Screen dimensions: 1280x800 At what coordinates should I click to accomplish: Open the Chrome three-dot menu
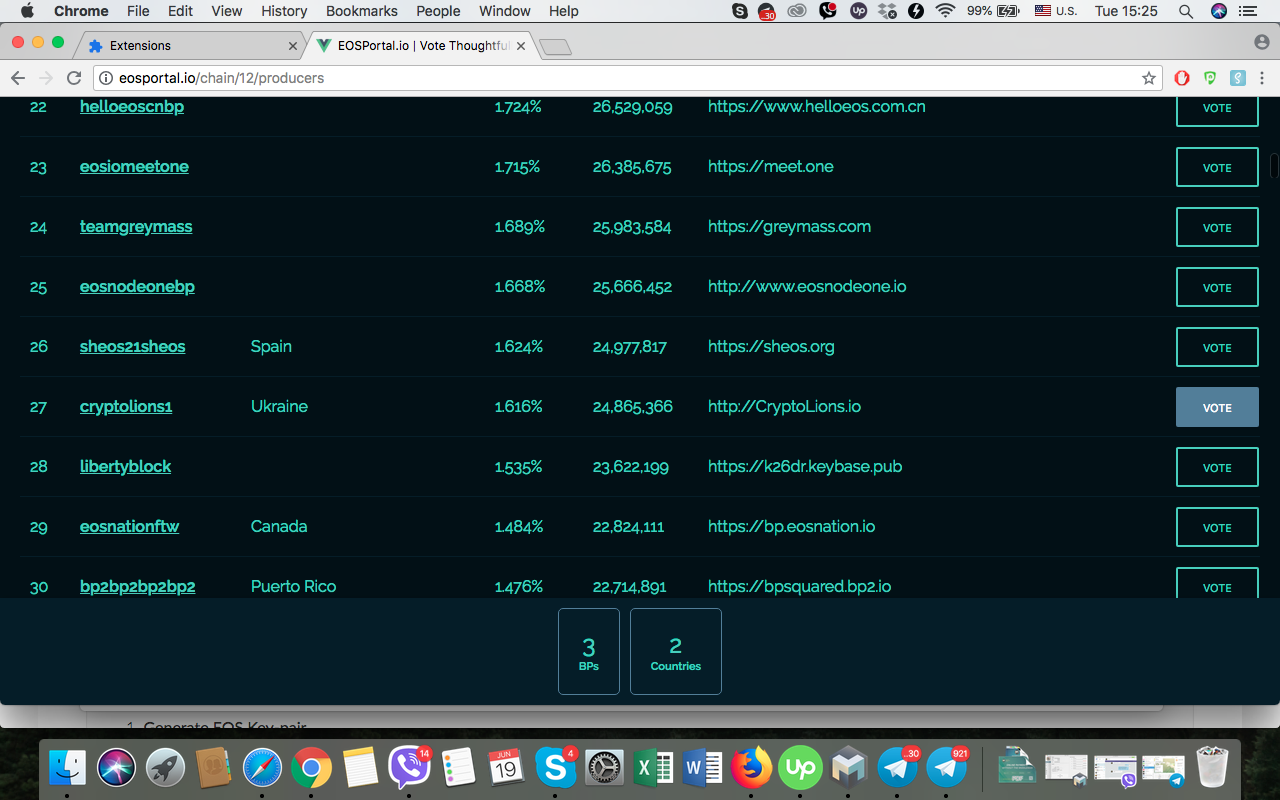(1264, 78)
